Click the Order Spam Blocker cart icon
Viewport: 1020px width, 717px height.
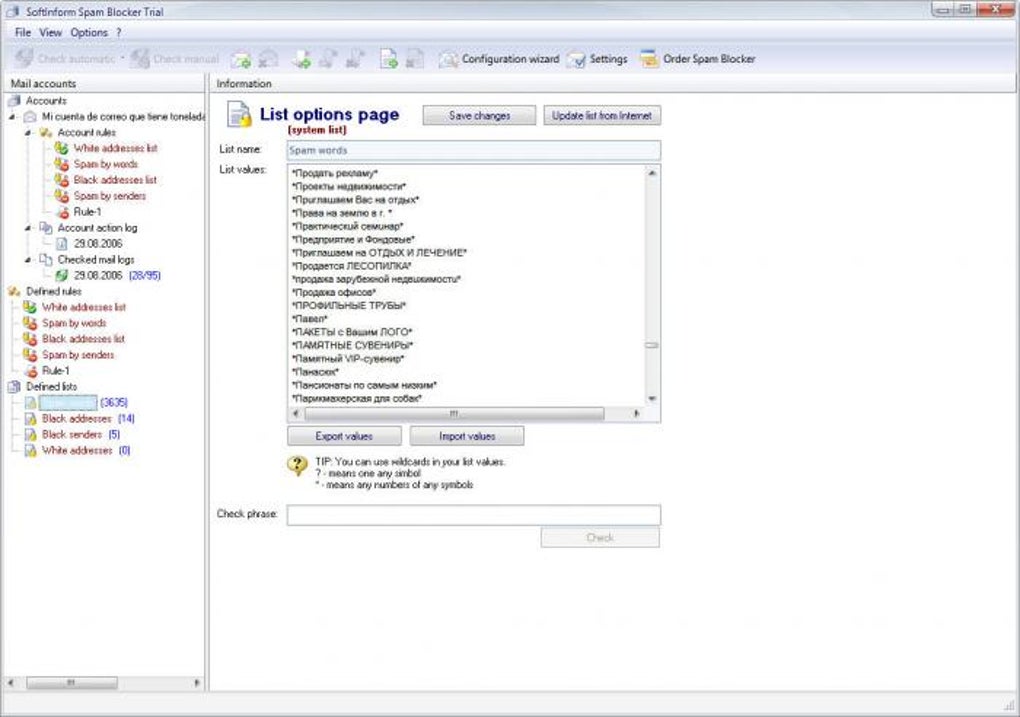(649, 59)
